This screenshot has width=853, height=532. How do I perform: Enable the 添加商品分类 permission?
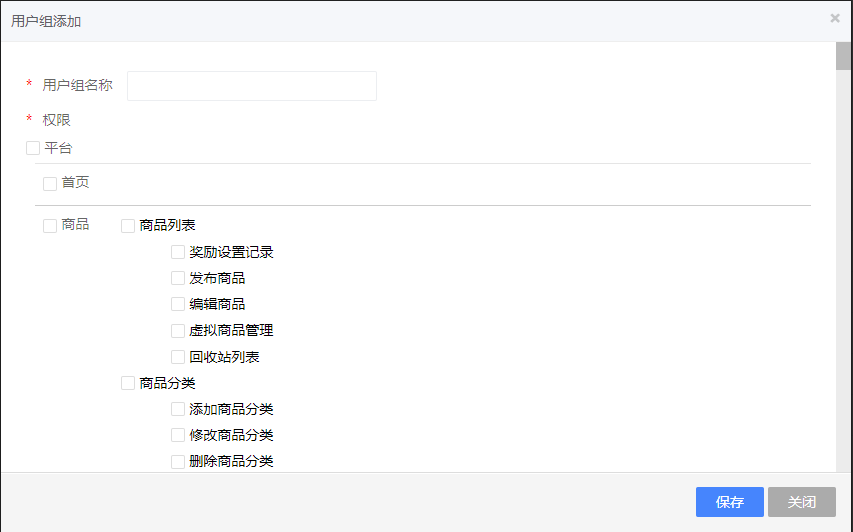(x=178, y=409)
